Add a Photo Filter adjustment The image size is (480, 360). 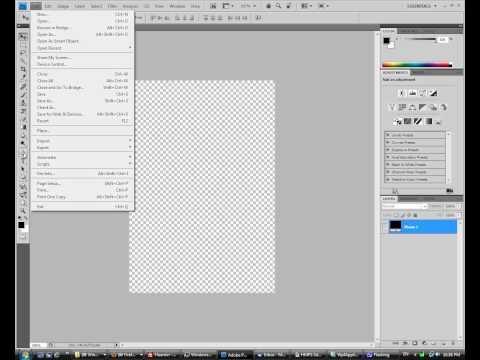click(433, 107)
